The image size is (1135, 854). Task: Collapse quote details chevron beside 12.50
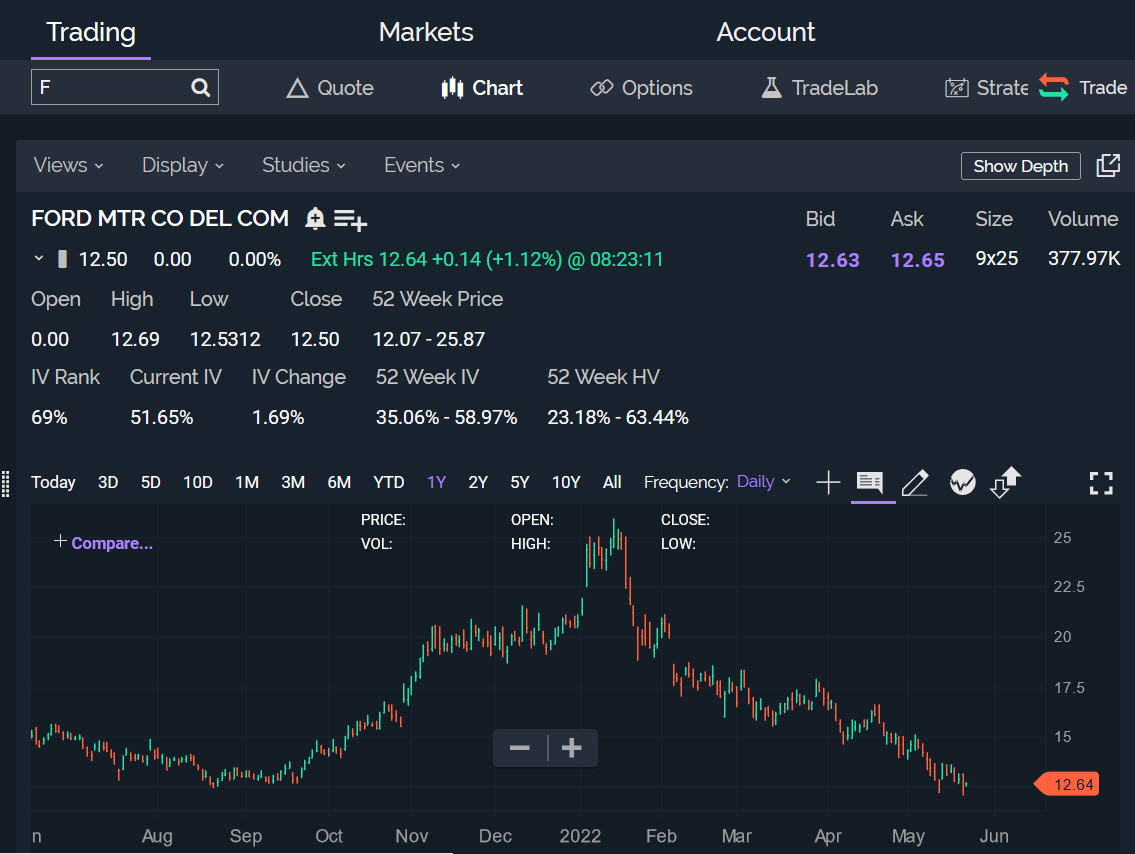[39, 258]
